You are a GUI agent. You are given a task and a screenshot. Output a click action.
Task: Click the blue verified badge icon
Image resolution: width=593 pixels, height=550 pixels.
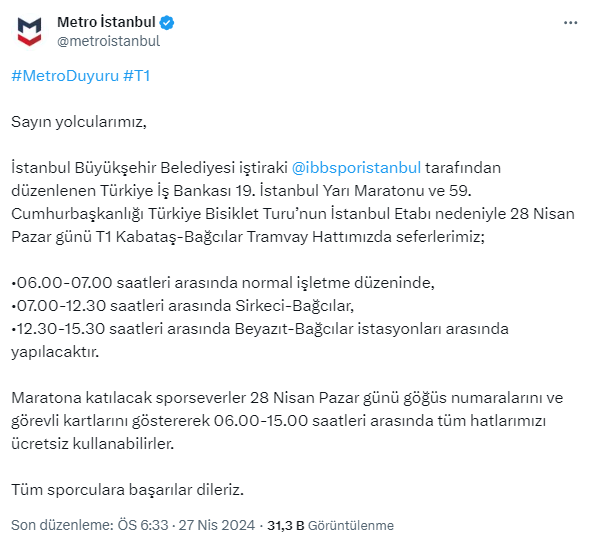click(167, 23)
